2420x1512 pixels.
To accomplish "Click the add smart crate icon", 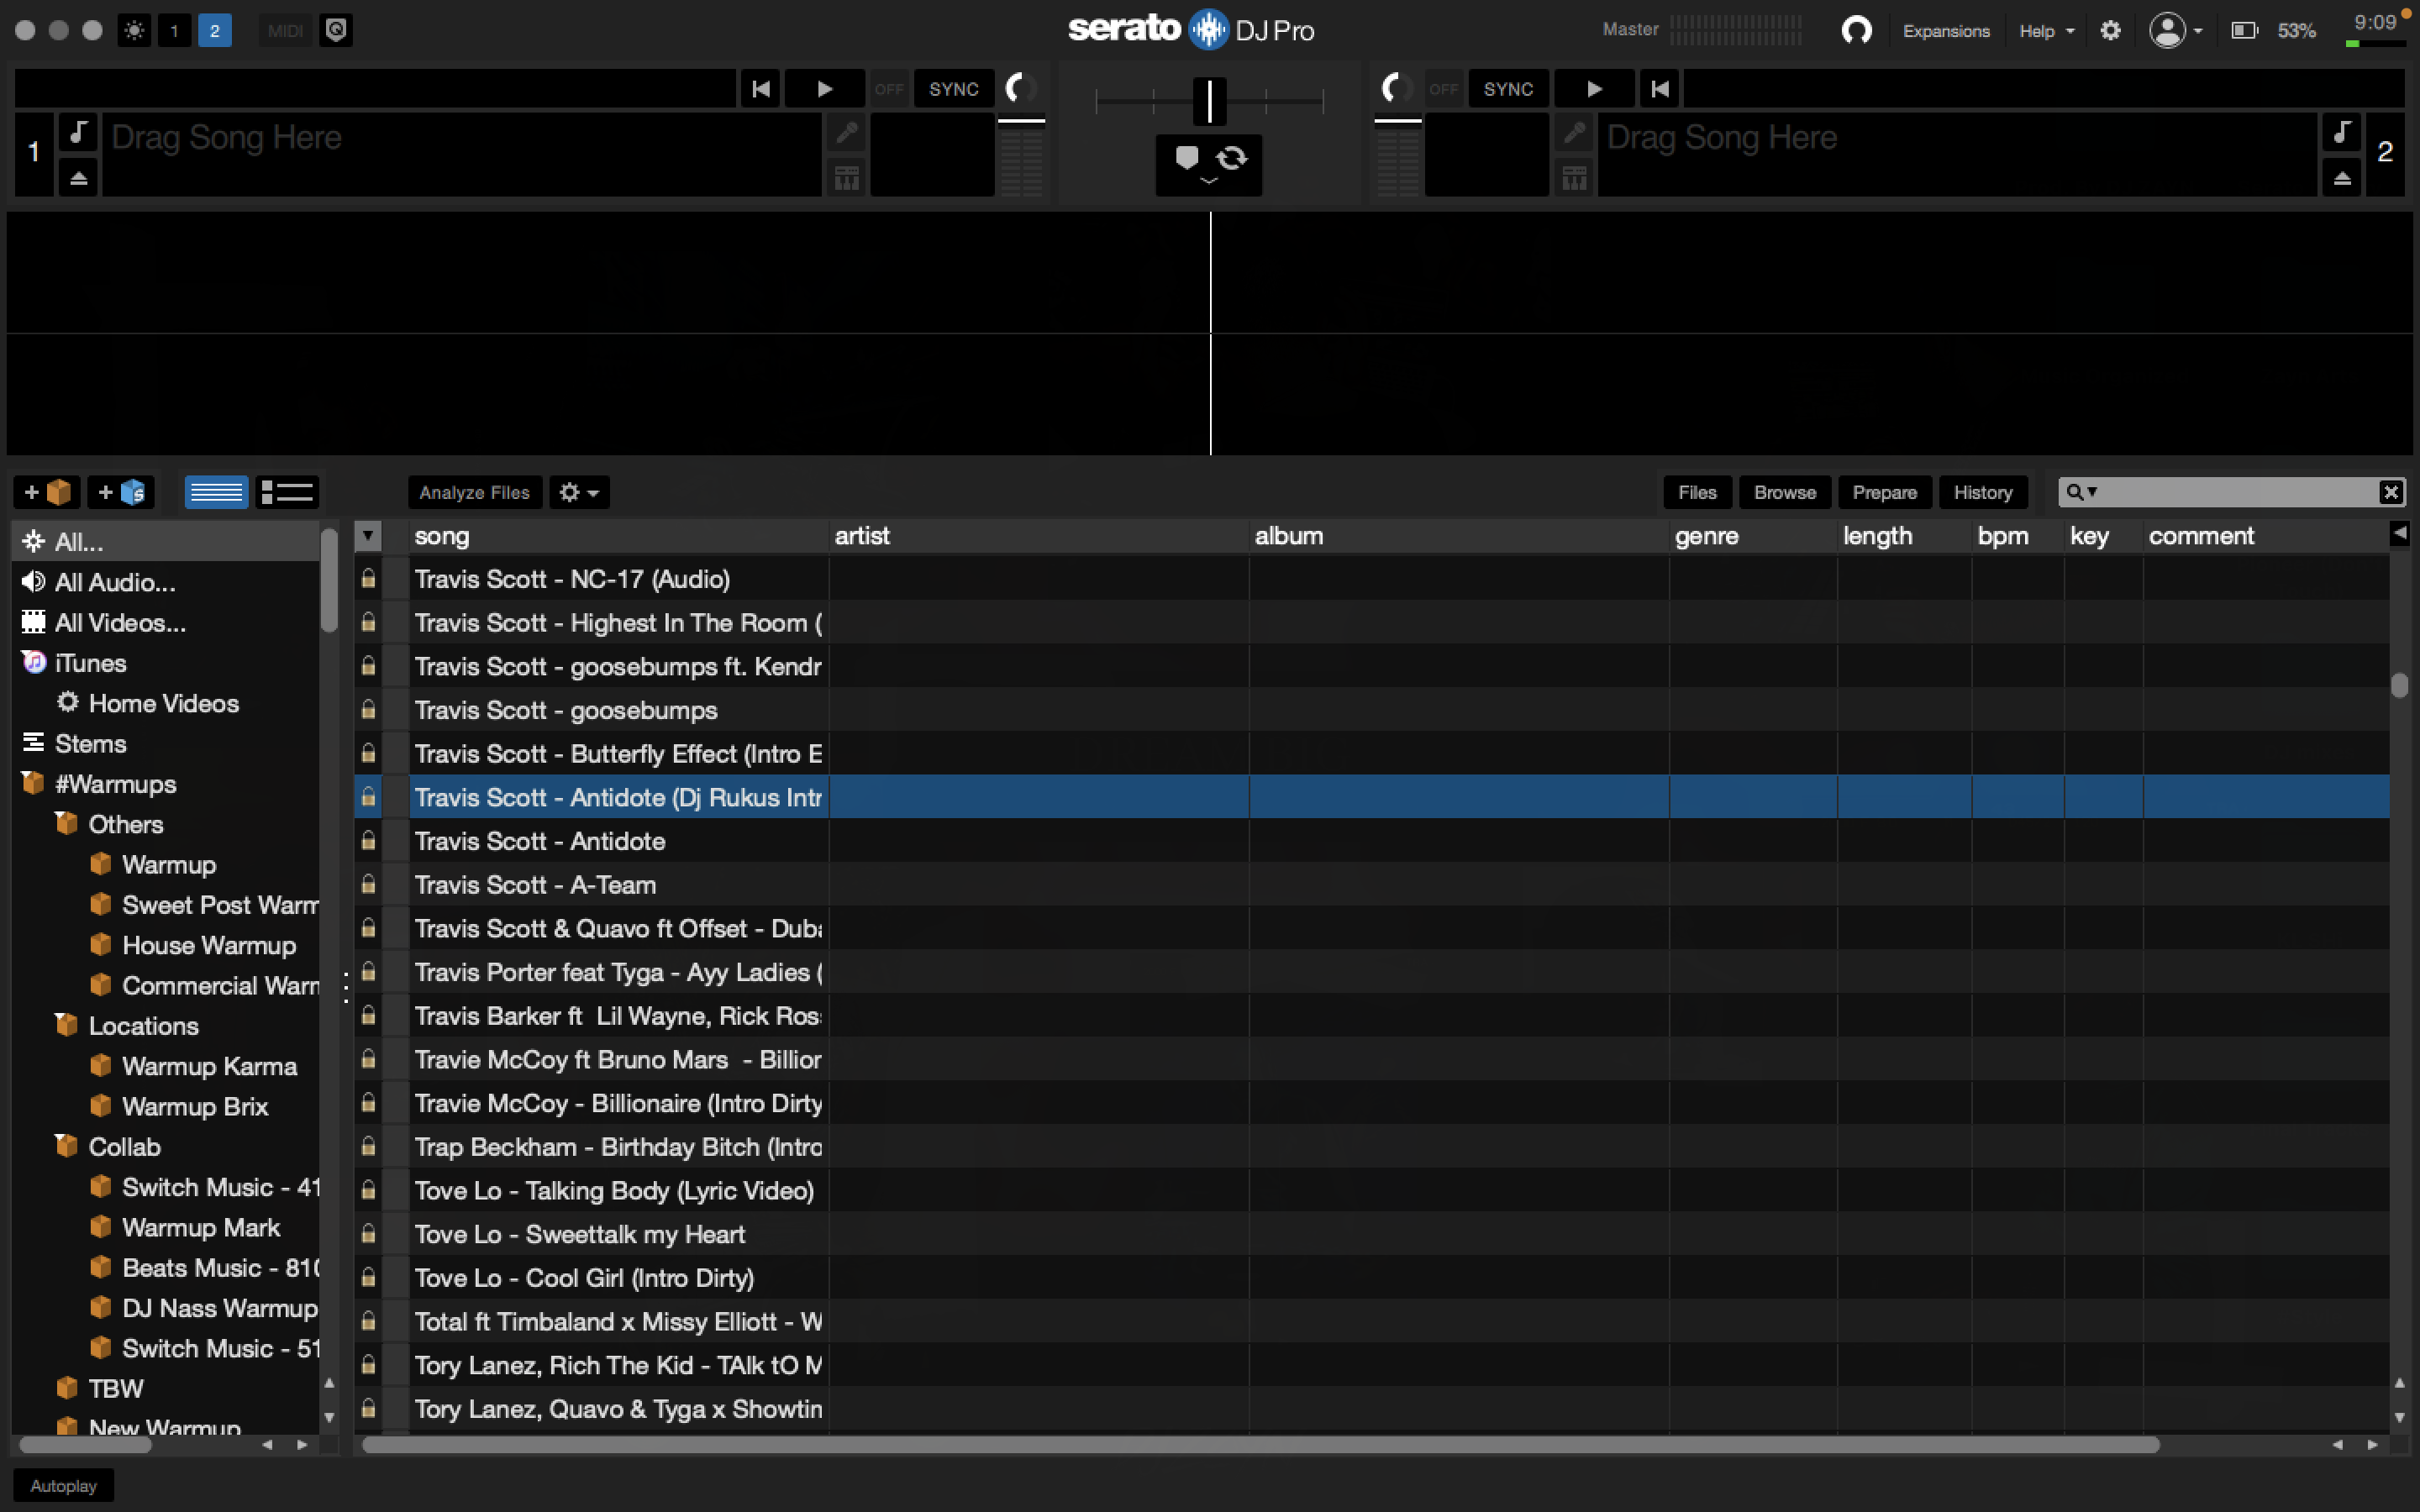I will click(x=121, y=492).
